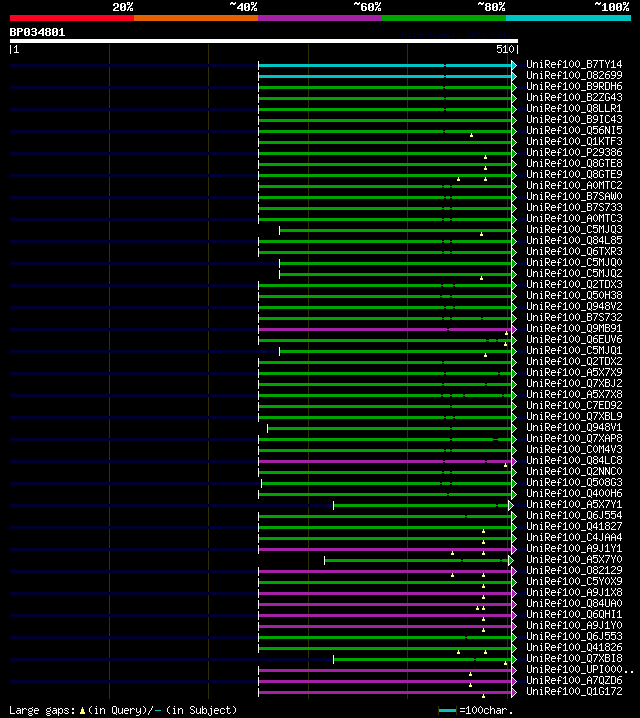Select the UniRef100_A7QZD6 label
This screenshot has width=640, height=718.
point(574,680)
